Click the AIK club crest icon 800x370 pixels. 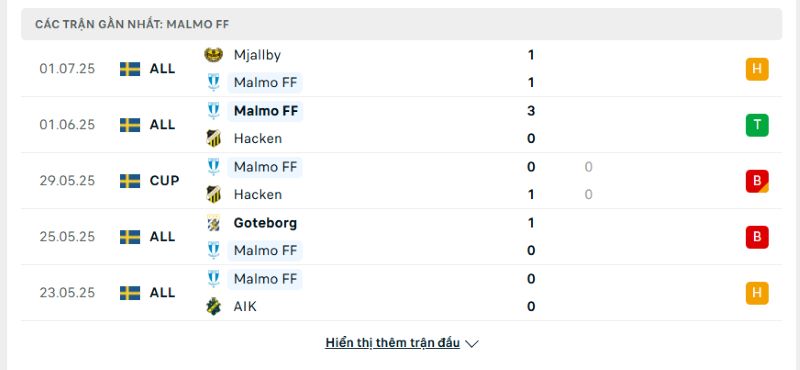coord(213,306)
